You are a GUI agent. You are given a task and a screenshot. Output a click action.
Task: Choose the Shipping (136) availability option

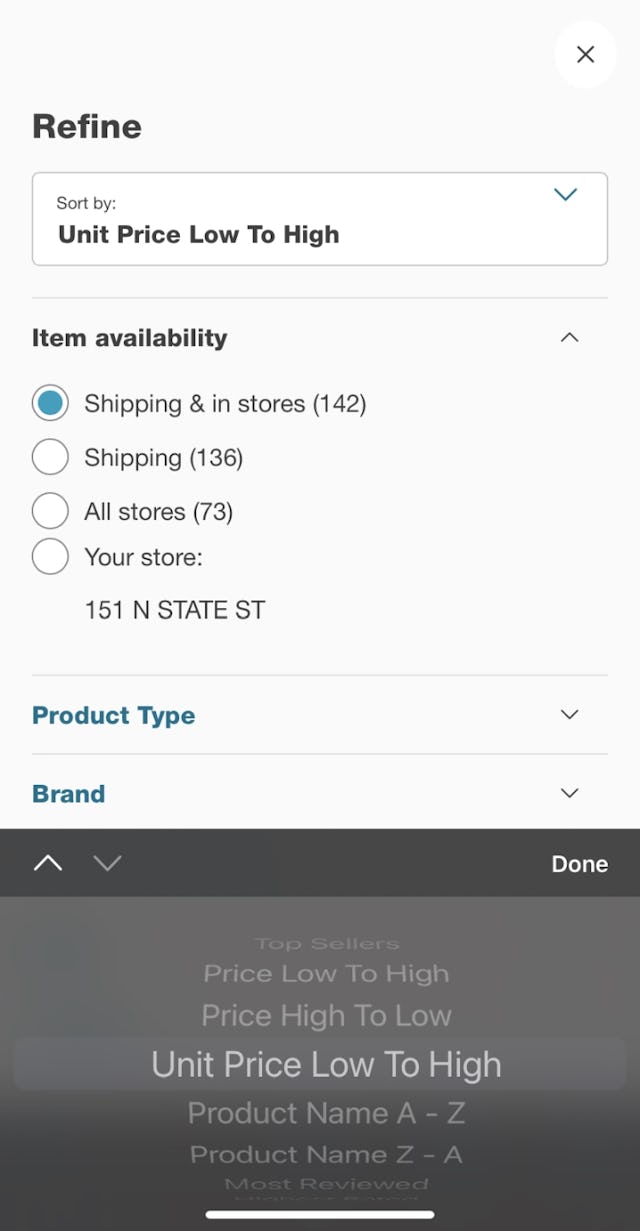pos(50,457)
